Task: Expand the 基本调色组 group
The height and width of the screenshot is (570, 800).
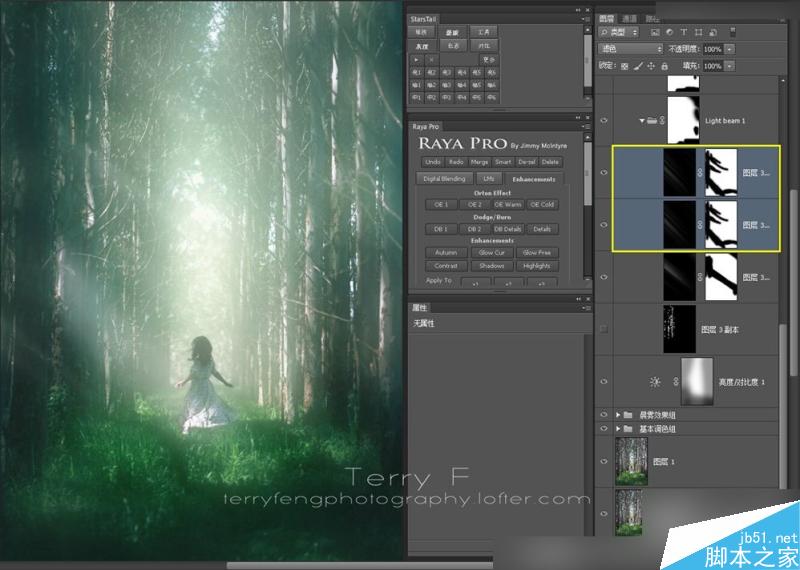Action: [x=618, y=429]
